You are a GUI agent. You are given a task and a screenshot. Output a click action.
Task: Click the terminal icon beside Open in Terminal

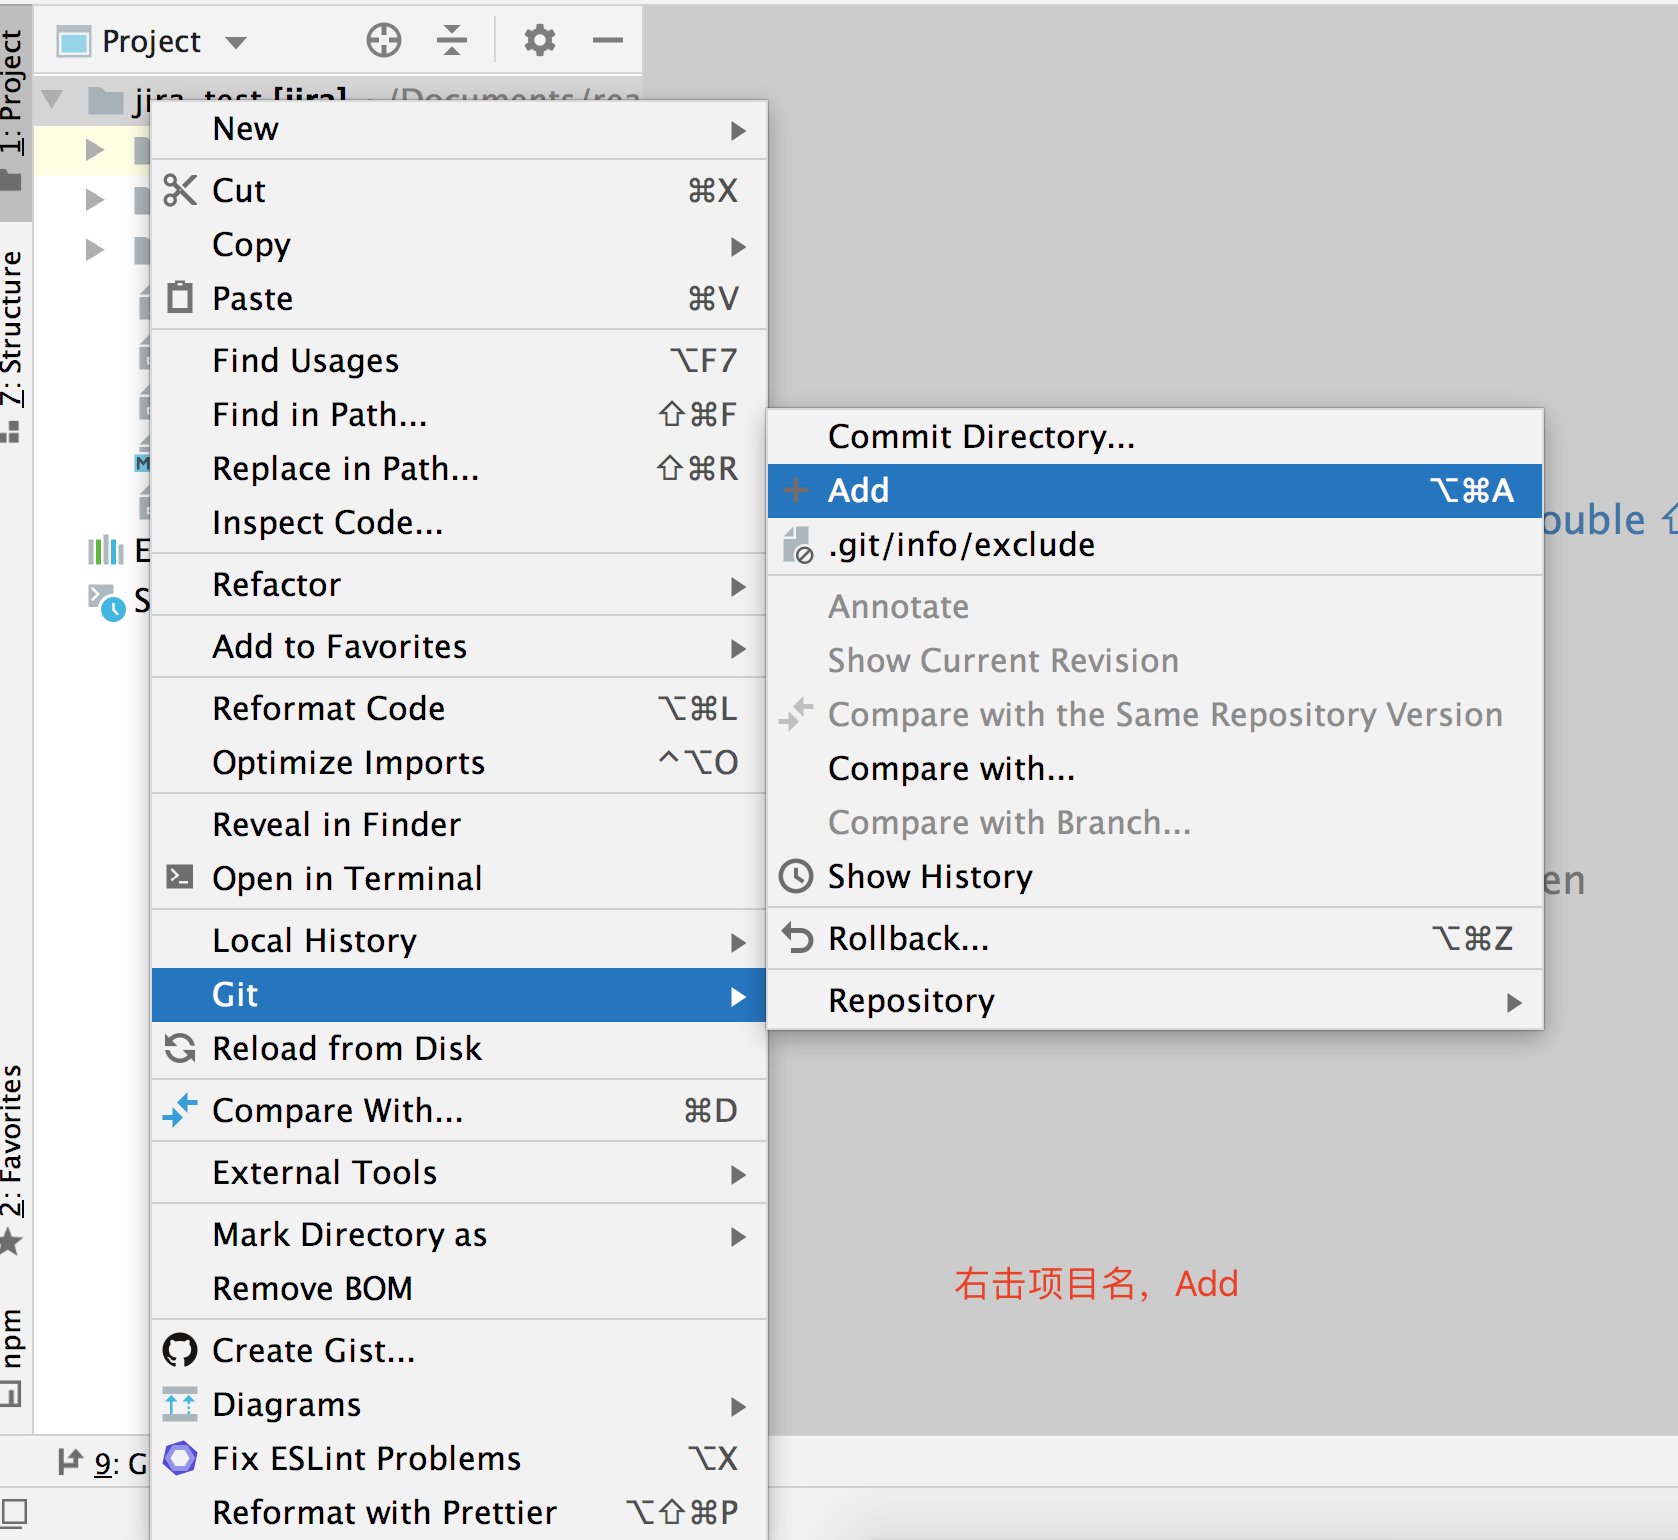pyautogui.click(x=180, y=877)
